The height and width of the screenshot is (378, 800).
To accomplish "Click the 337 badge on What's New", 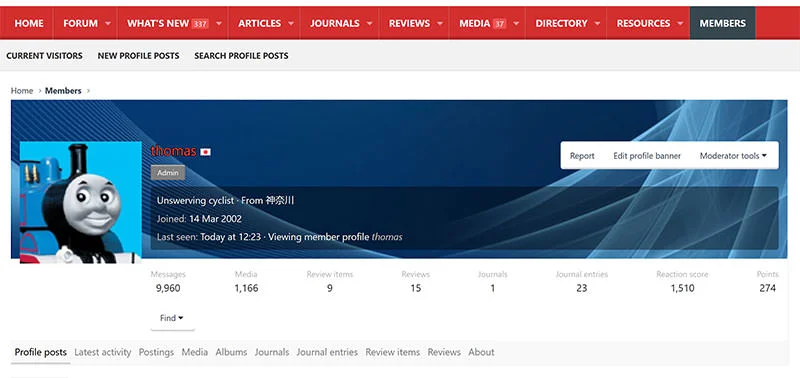I will click(200, 23).
